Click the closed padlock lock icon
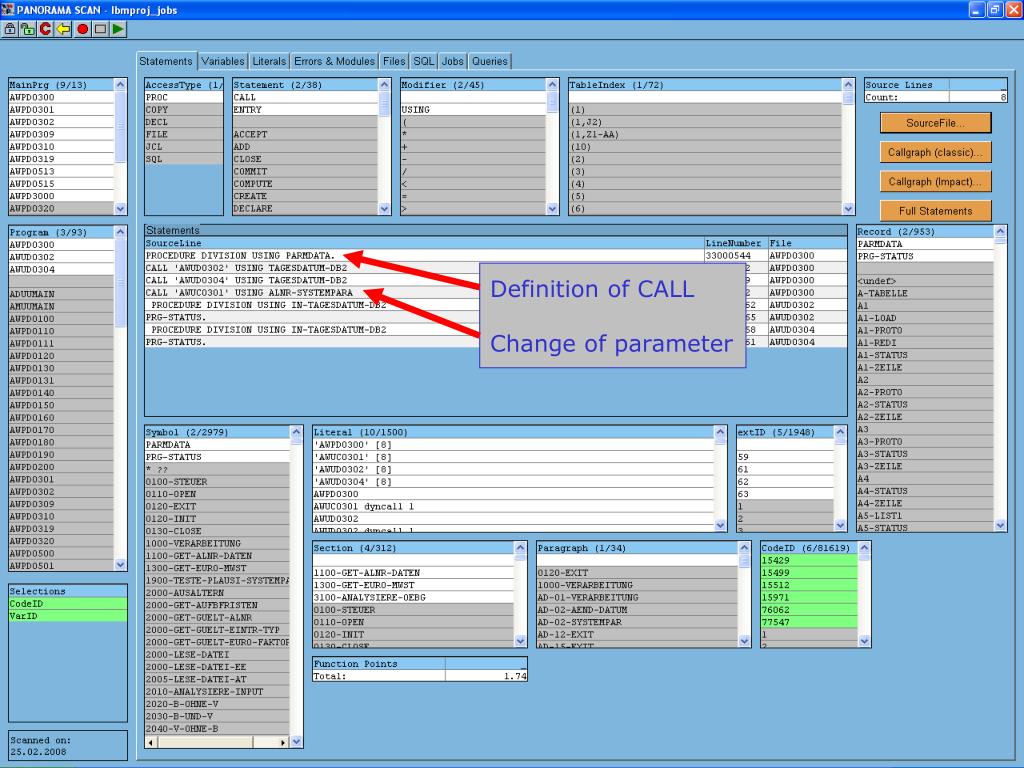Viewport: 1024px width, 768px height. coord(10,29)
